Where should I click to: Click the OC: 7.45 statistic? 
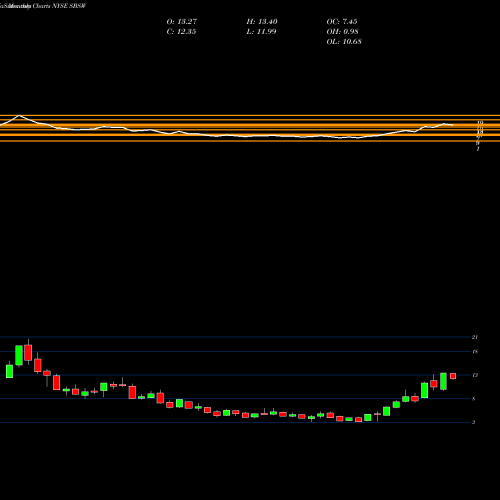point(342,22)
